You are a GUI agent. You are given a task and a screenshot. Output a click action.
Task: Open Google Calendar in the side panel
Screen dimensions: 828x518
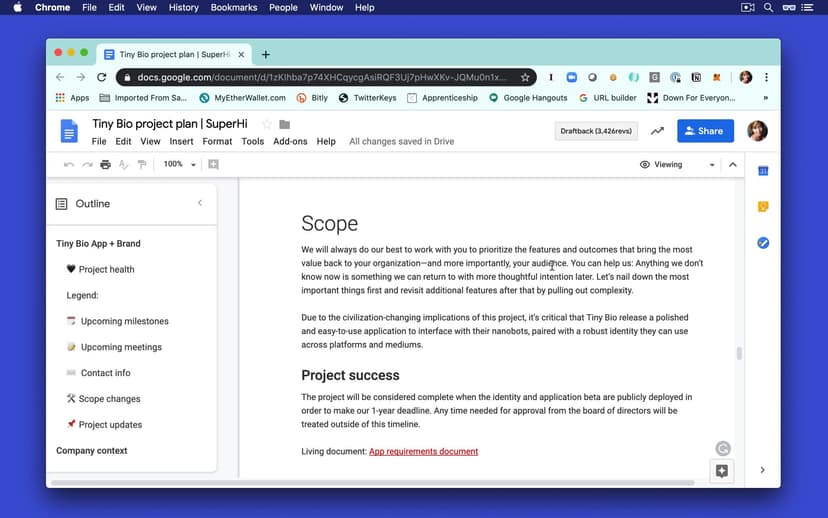tap(763, 171)
